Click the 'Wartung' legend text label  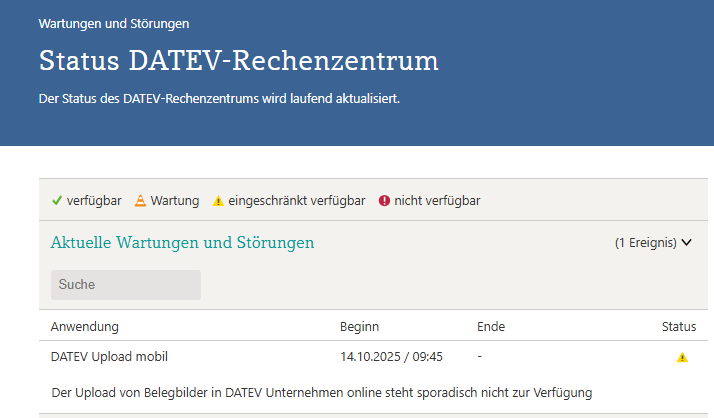click(x=175, y=200)
